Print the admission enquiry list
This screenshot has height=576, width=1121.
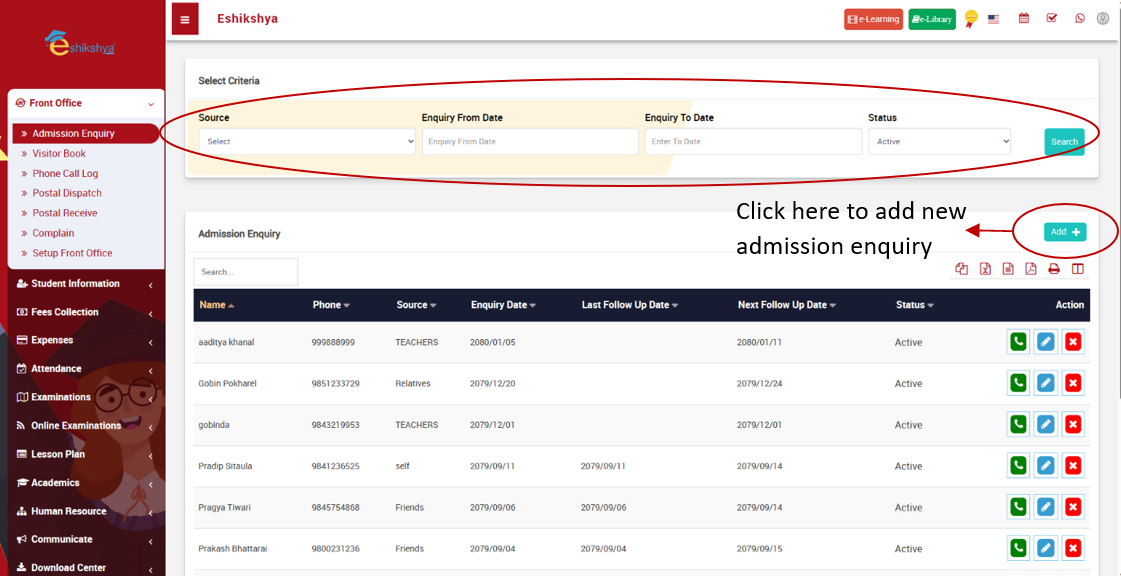click(x=1053, y=268)
